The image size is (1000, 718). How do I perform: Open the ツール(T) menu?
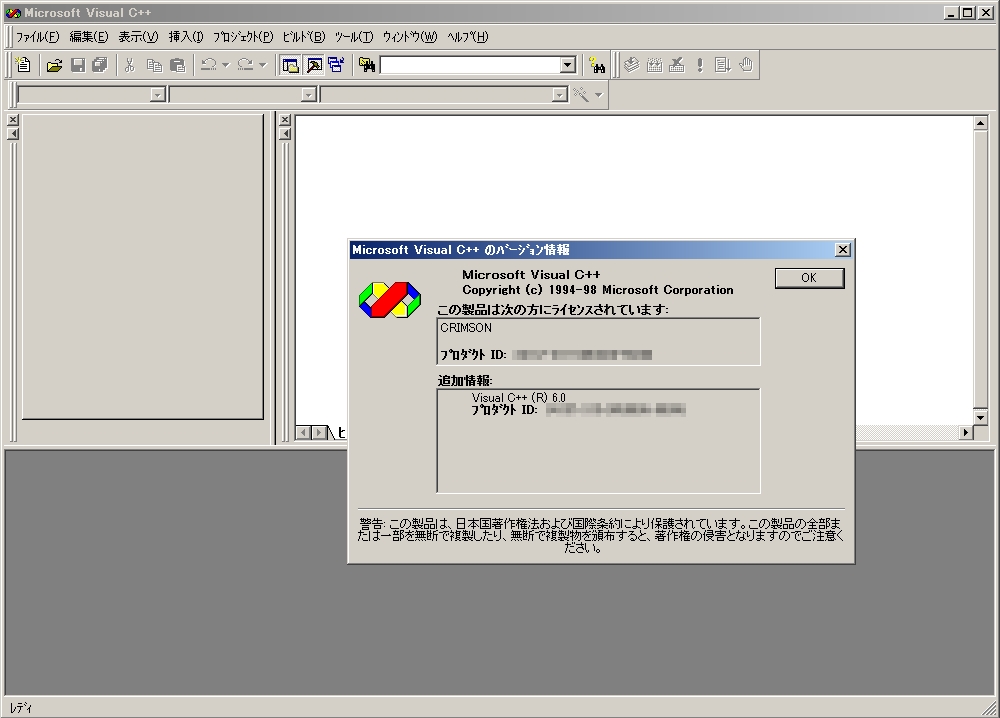(x=354, y=37)
